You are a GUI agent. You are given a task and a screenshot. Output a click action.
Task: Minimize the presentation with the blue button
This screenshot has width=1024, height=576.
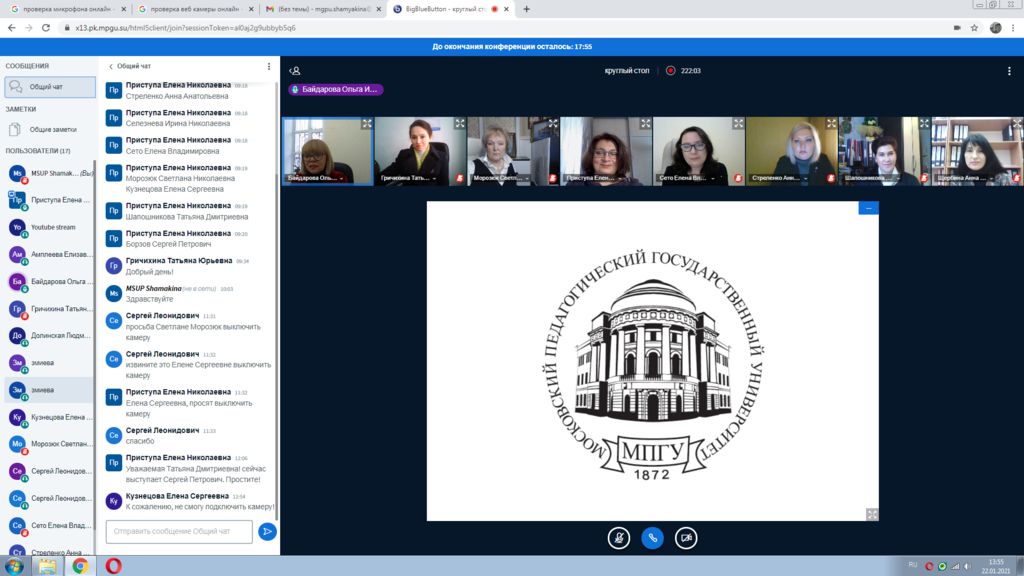[x=868, y=208]
